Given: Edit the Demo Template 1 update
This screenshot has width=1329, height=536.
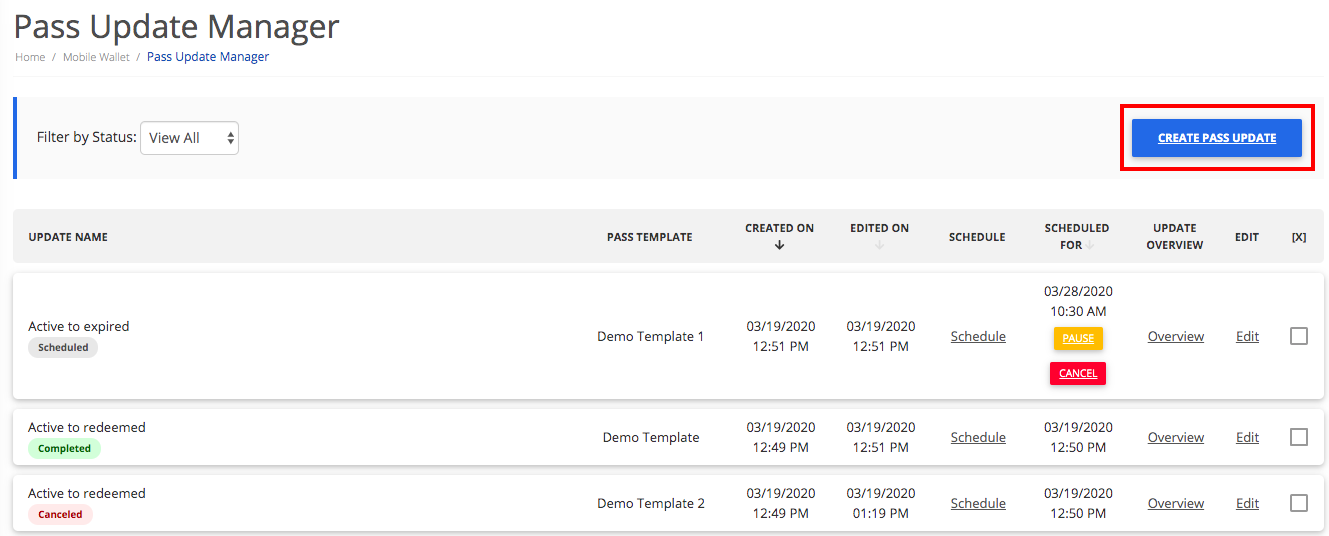Looking at the screenshot, I should click(1247, 336).
